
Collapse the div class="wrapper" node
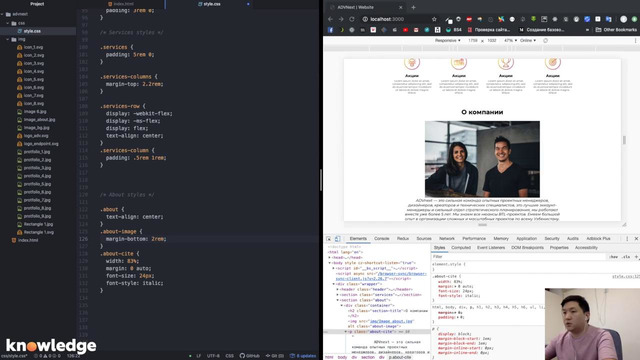[333, 284]
